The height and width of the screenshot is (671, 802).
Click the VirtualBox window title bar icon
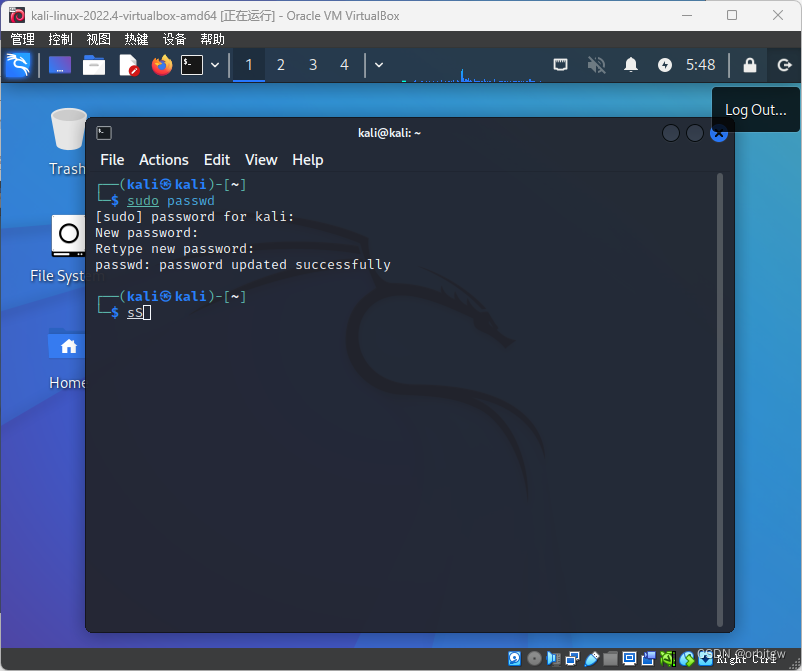(16, 15)
